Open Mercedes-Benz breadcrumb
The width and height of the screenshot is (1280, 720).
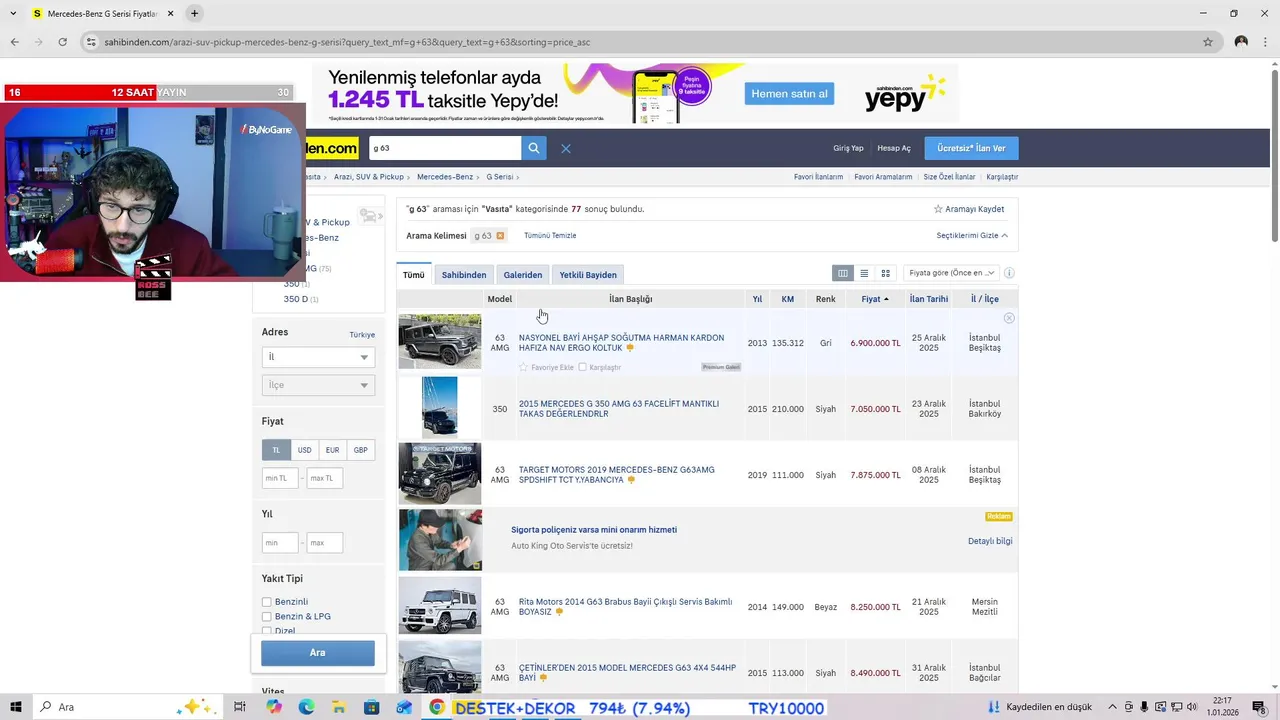(x=445, y=177)
